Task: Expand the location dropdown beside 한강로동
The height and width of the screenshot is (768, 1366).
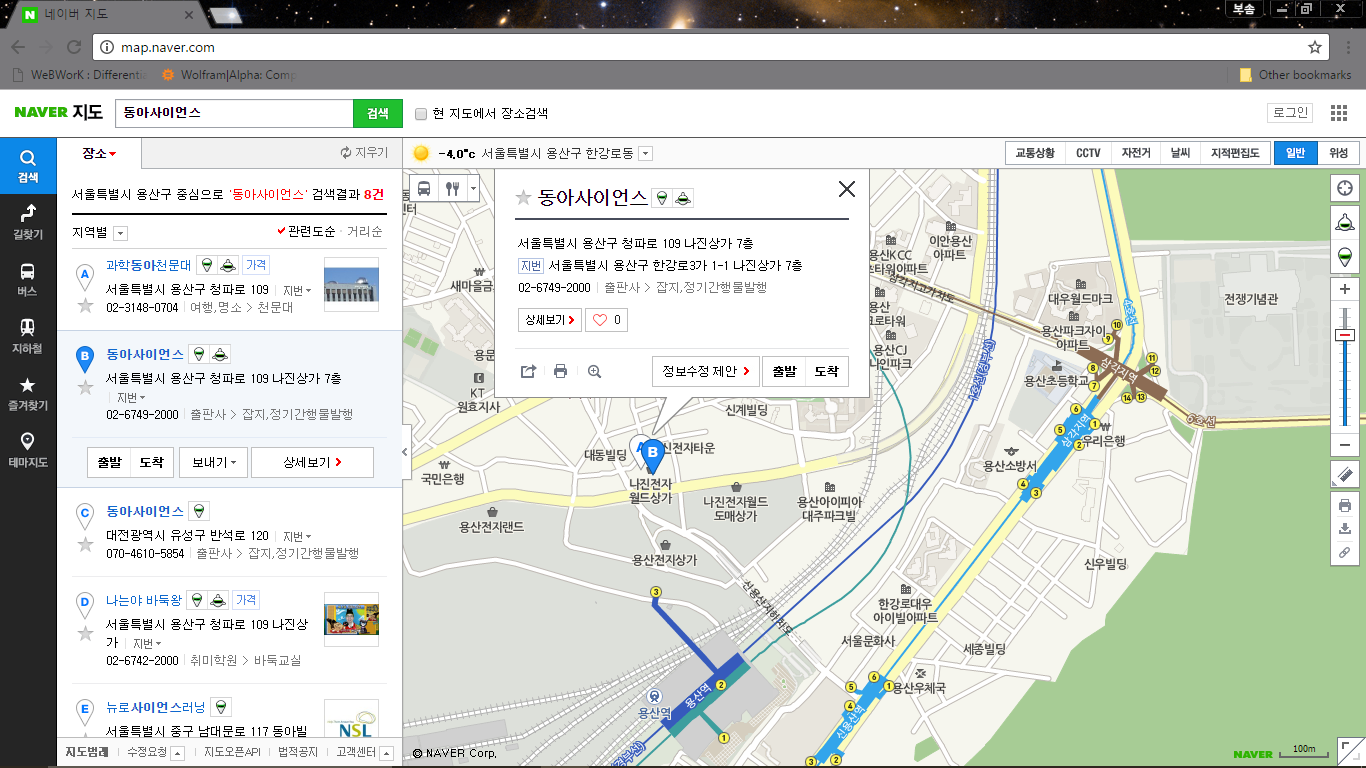Action: (645, 154)
